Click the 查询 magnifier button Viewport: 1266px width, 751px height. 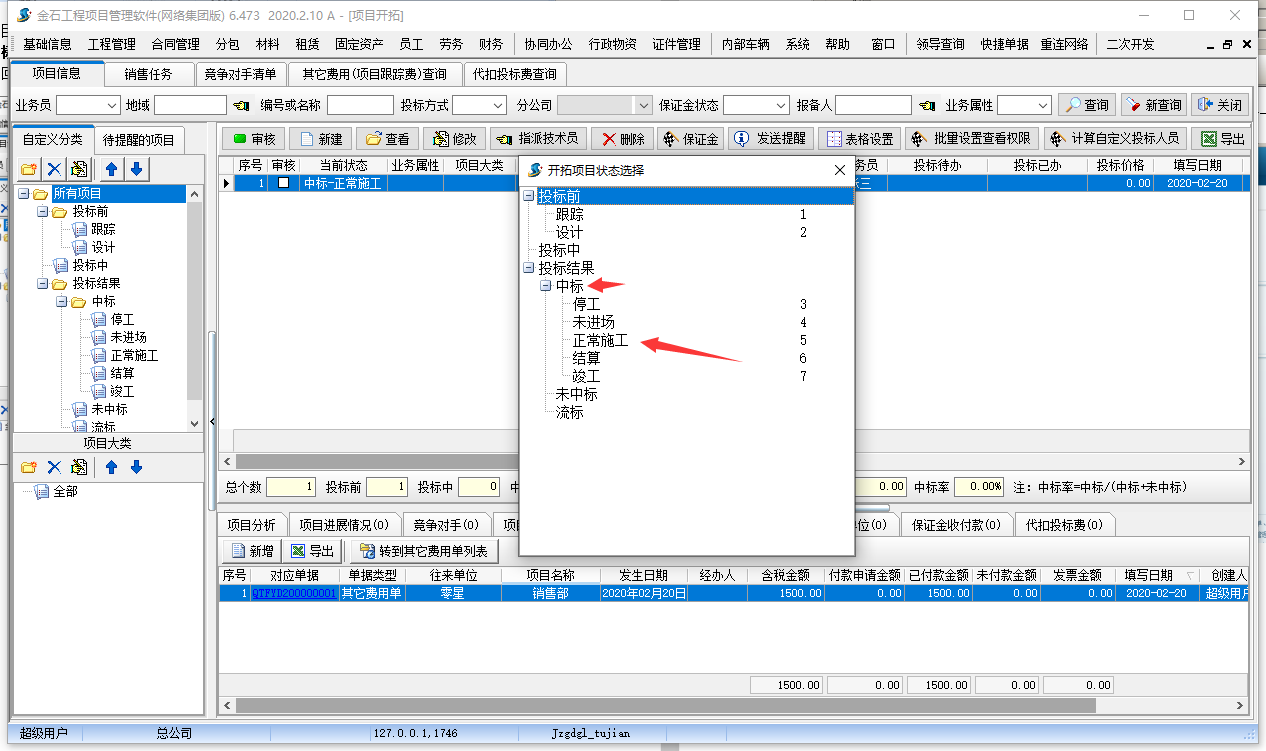tap(1086, 105)
